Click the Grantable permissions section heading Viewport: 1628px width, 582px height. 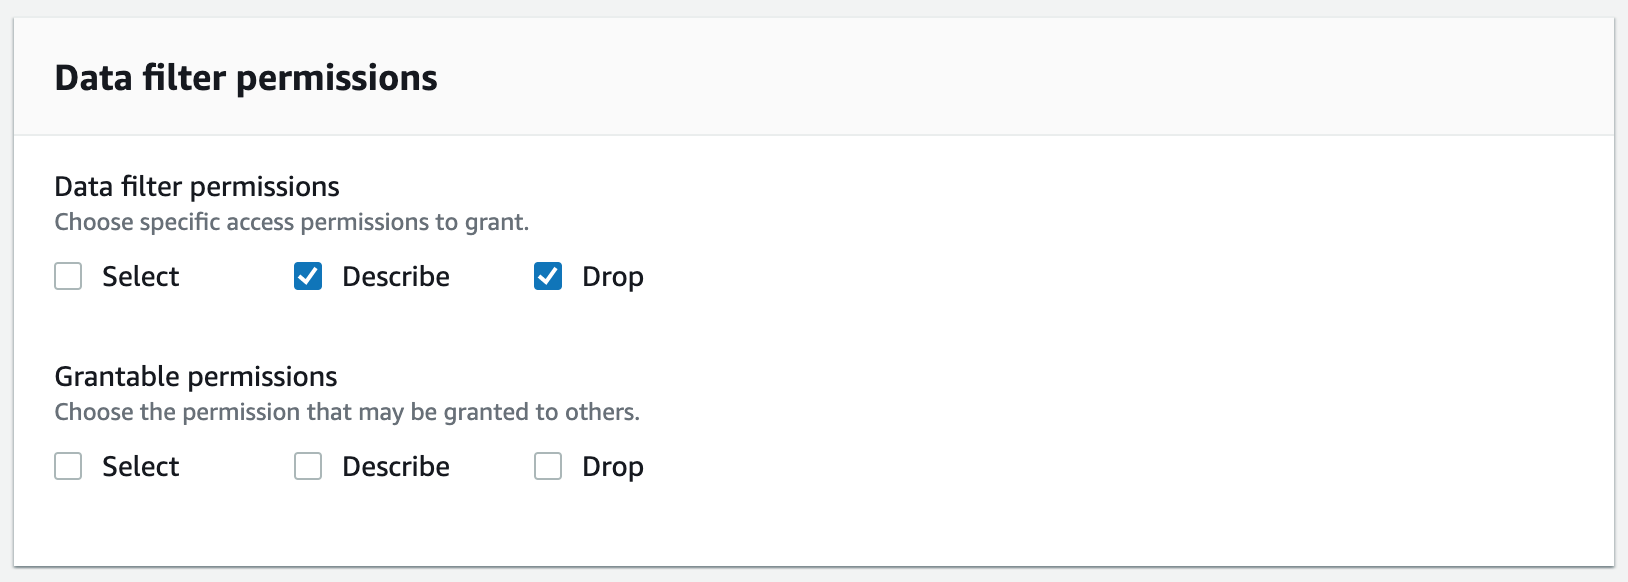click(196, 377)
